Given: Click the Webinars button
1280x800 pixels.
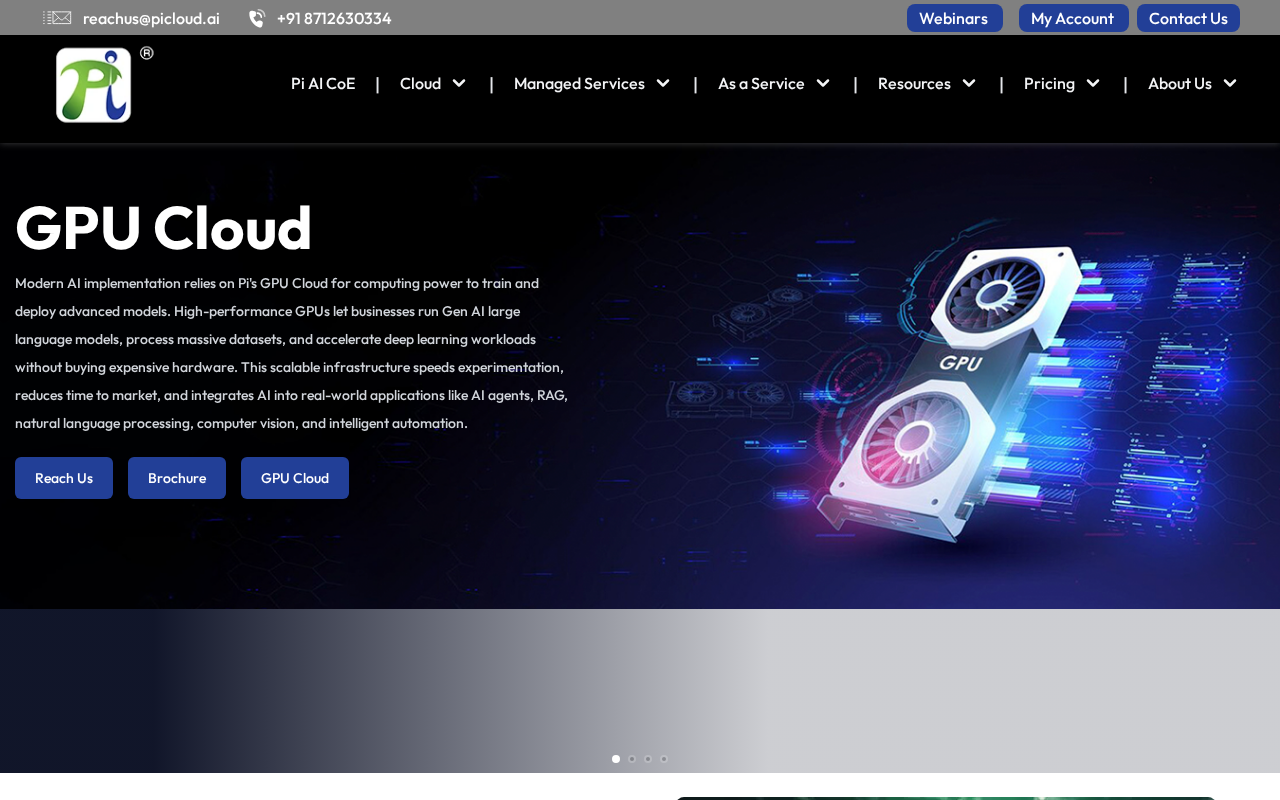Looking at the screenshot, I should [x=955, y=18].
